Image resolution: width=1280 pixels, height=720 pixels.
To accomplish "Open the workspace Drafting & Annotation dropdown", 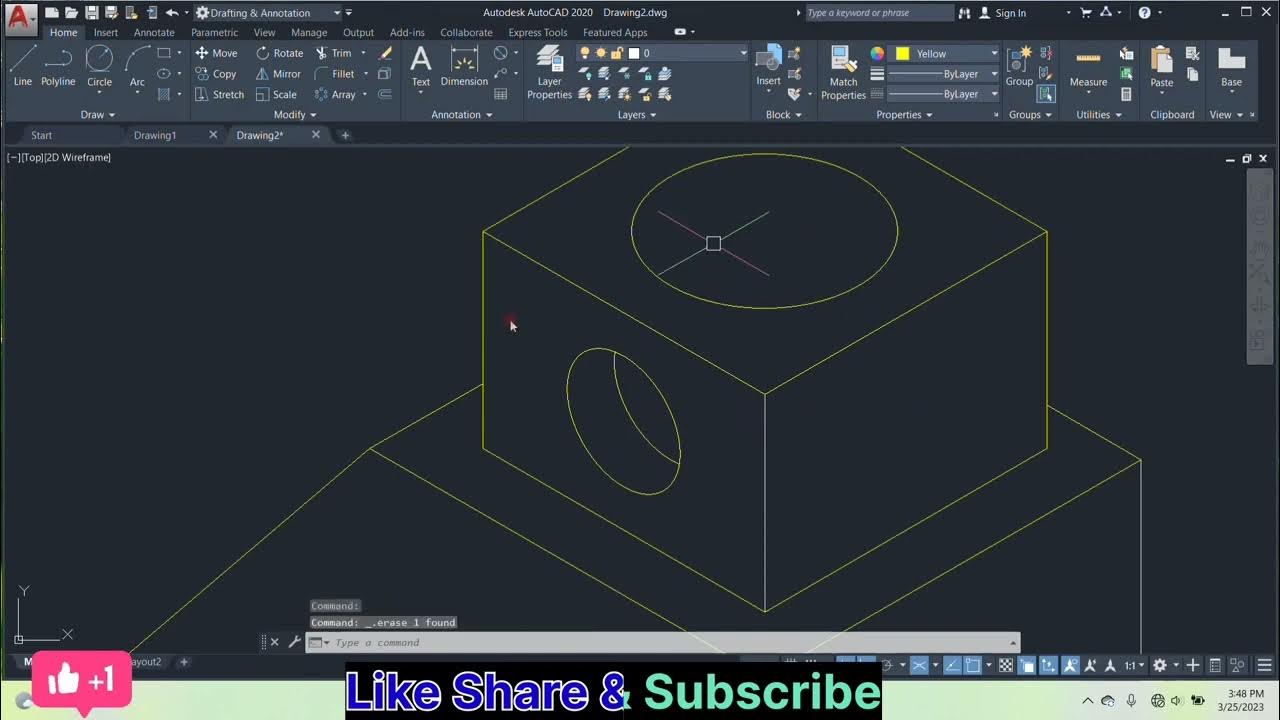I will (x=268, y=13).
